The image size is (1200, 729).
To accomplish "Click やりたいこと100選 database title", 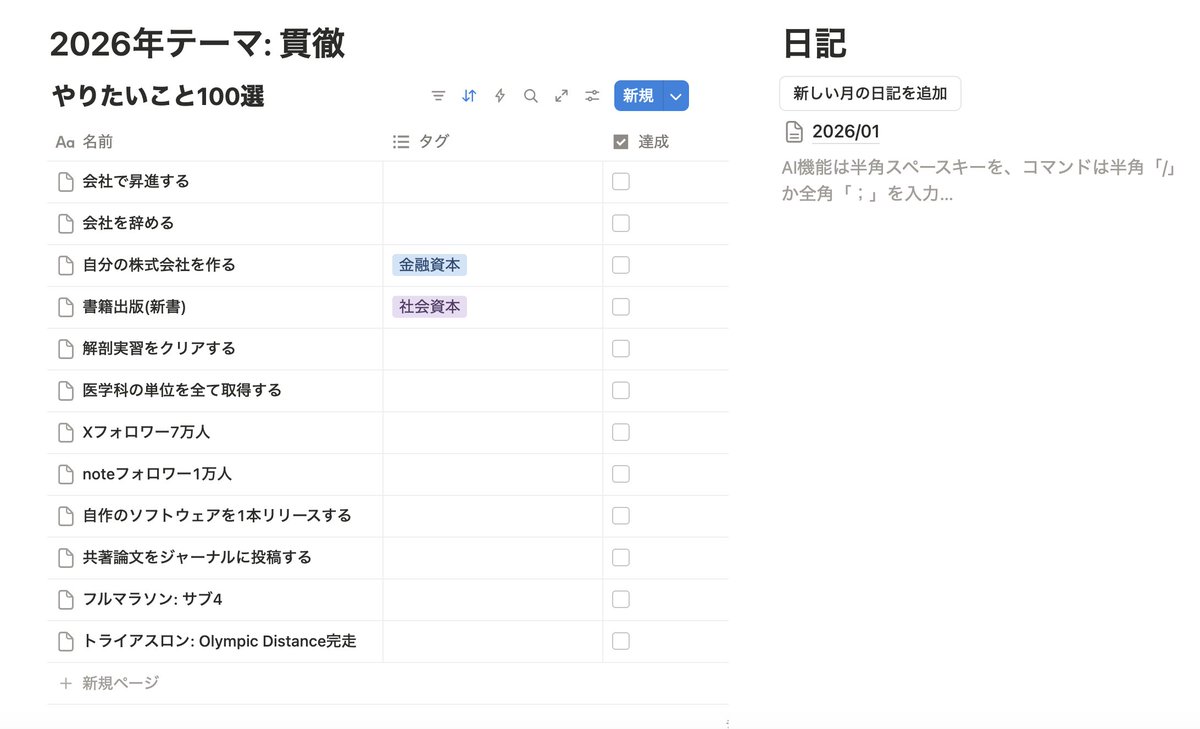I will 158,96.
